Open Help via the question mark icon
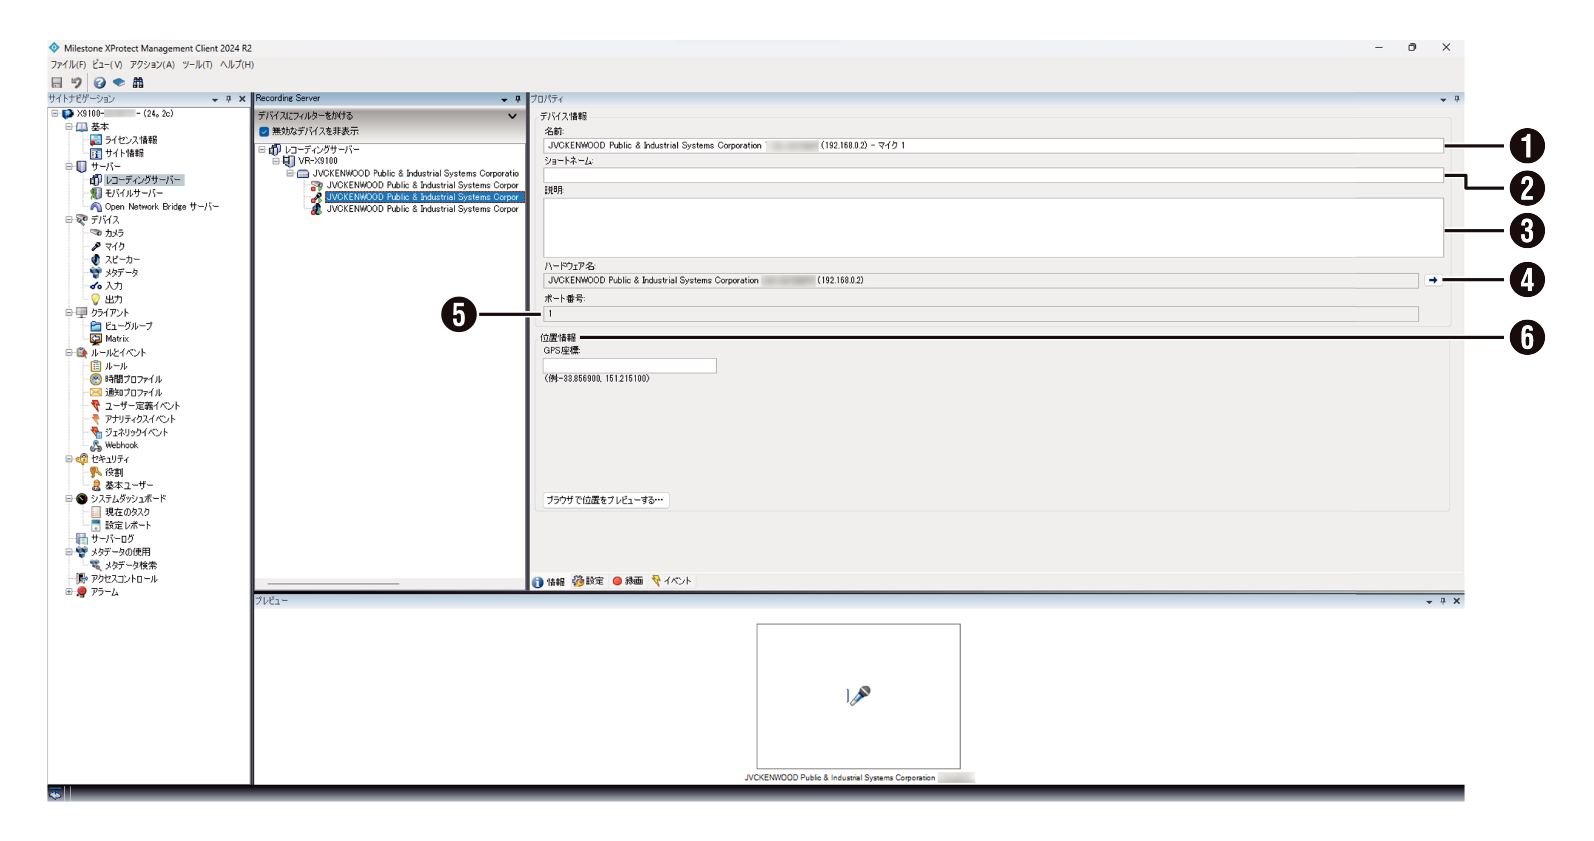 [100, 83]
